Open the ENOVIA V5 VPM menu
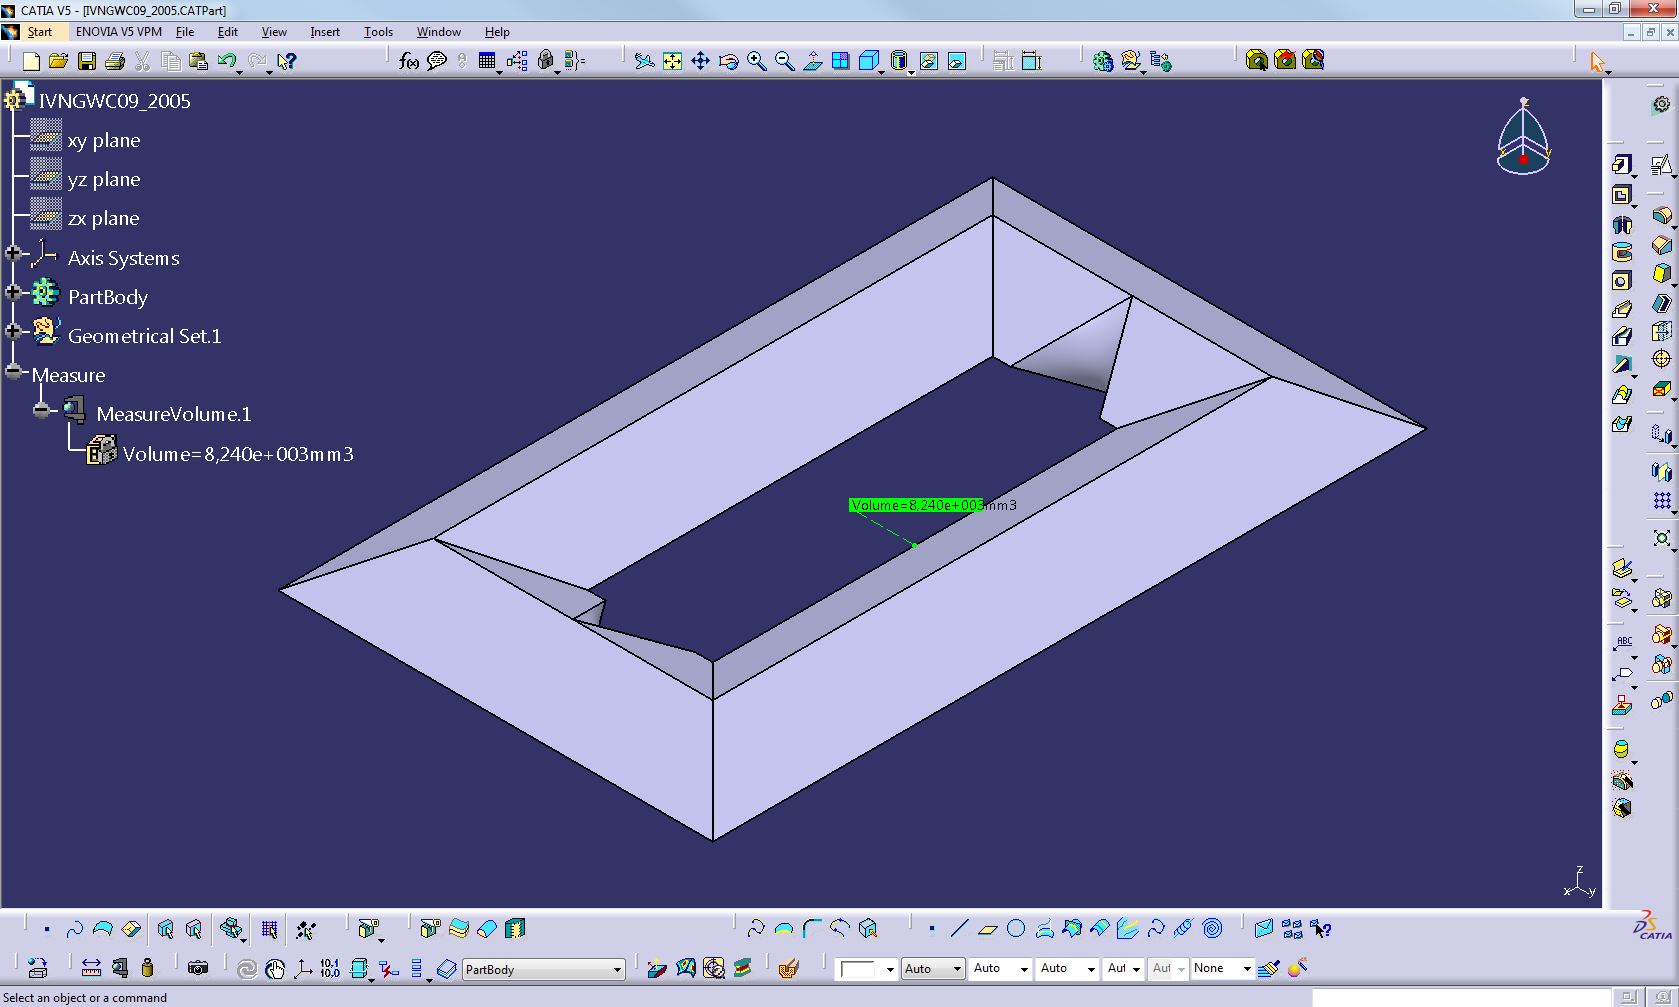 pos(119,32)
